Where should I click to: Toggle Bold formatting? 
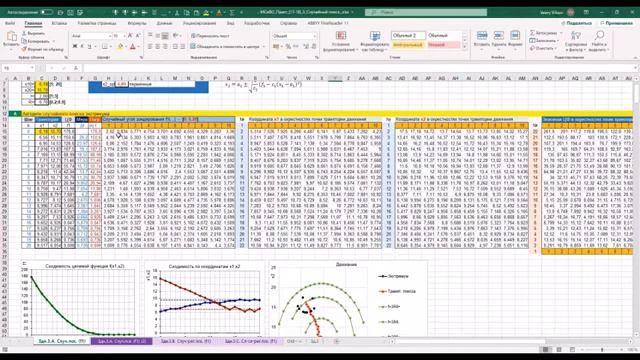pos(75,47)
